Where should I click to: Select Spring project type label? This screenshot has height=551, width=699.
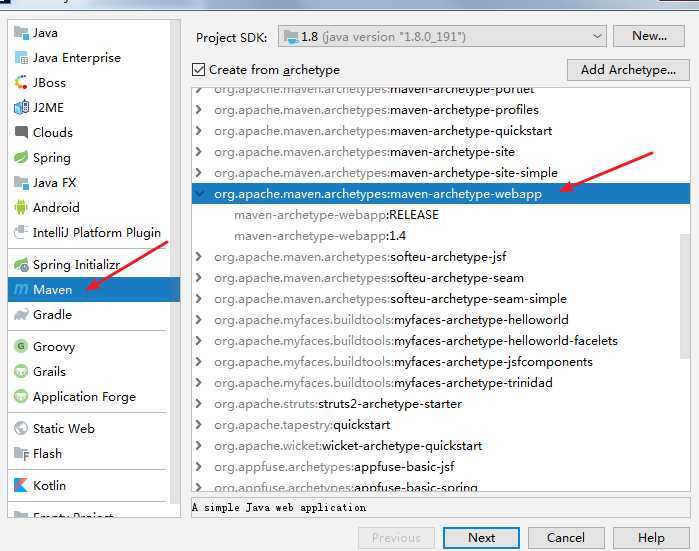click(x=52, y=158)
